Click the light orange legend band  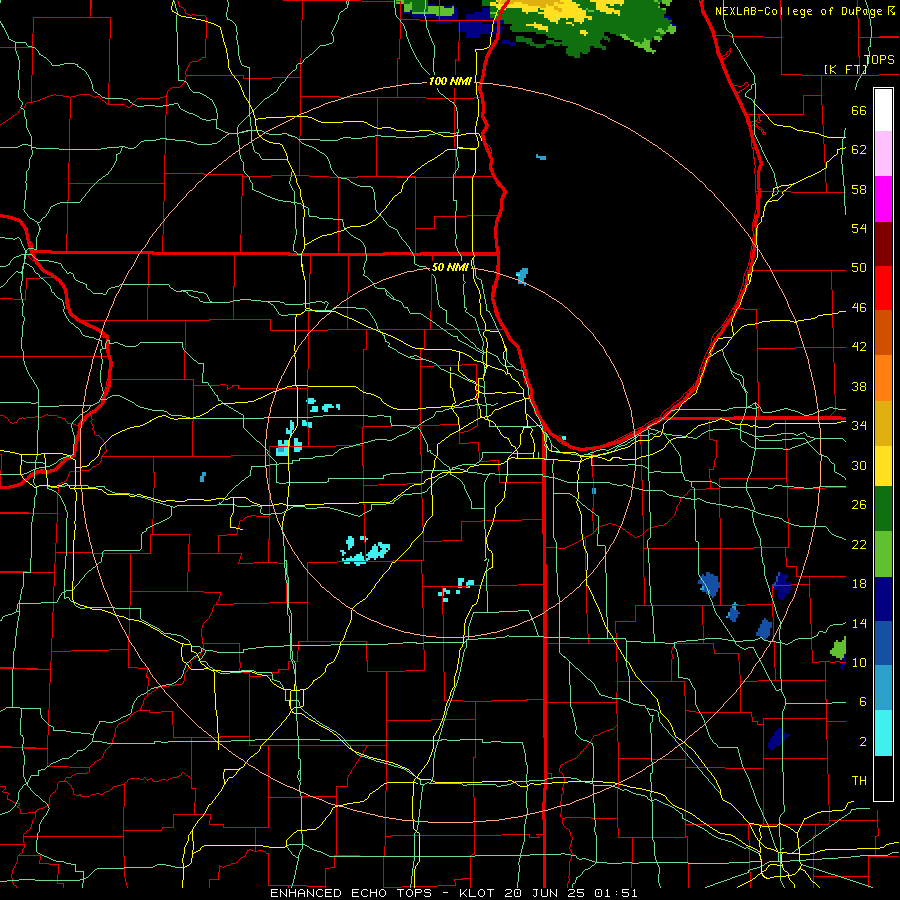(883, 378)
